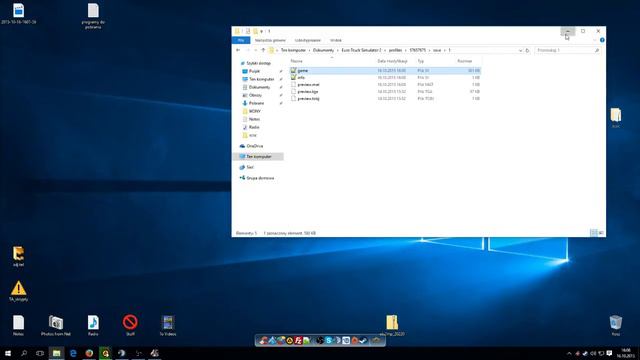Sort by Data modyfikacji column header
The image size is (640, 360).
point(392,61)
